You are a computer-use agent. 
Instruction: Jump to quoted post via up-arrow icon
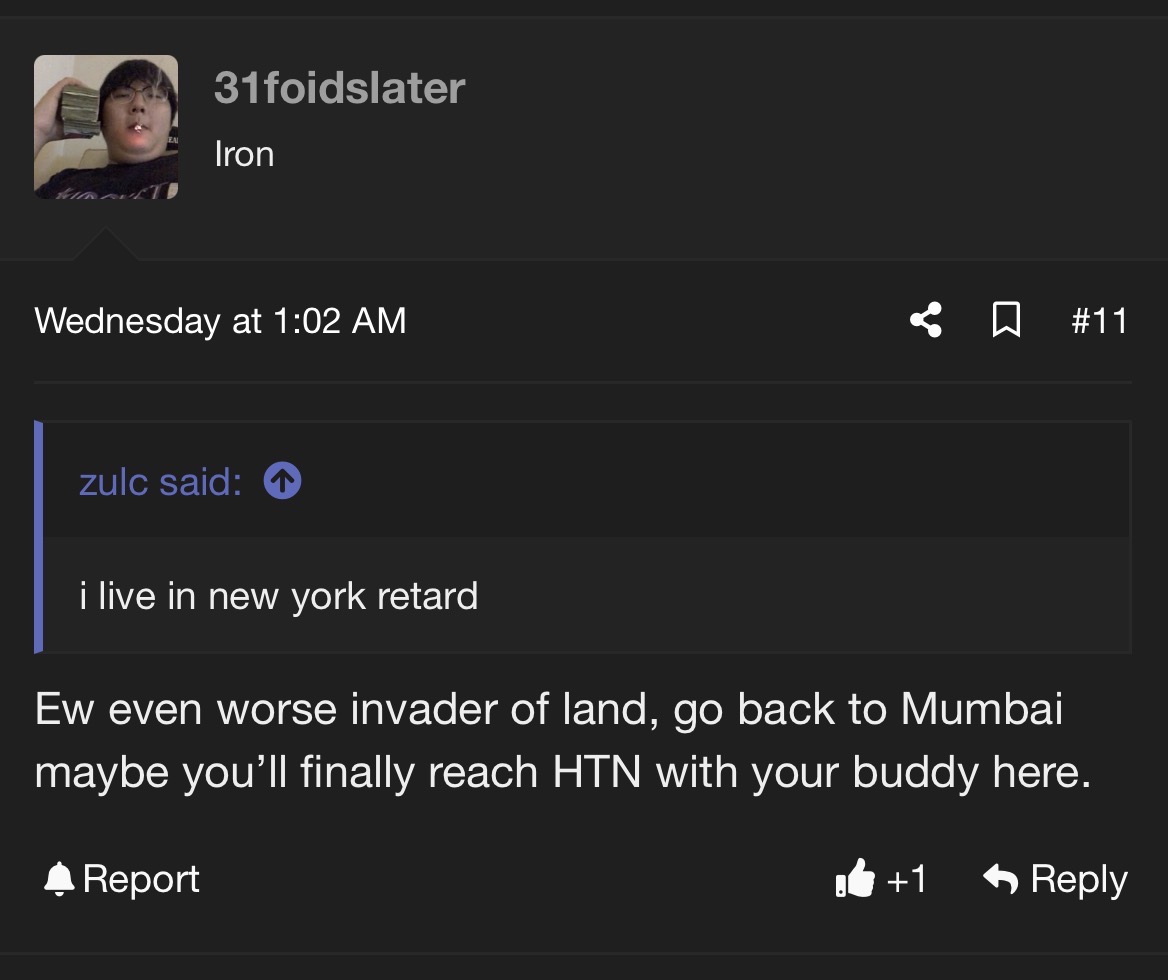282,480
